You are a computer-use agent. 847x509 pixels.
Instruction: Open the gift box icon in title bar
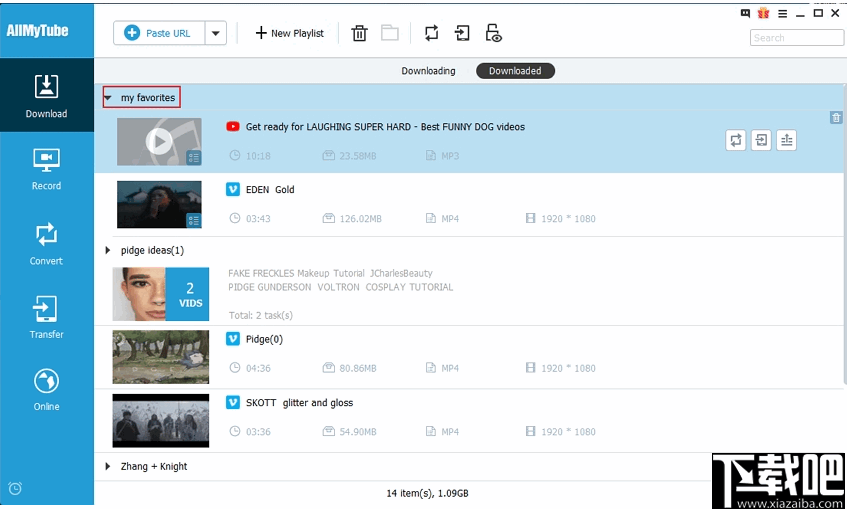pyautogui.click(x=763, y=13)
